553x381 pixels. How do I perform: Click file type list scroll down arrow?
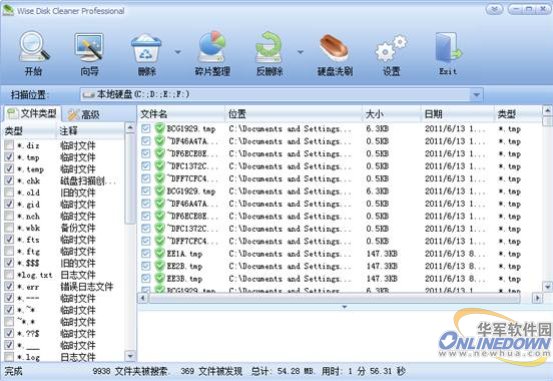coord(130,356)
